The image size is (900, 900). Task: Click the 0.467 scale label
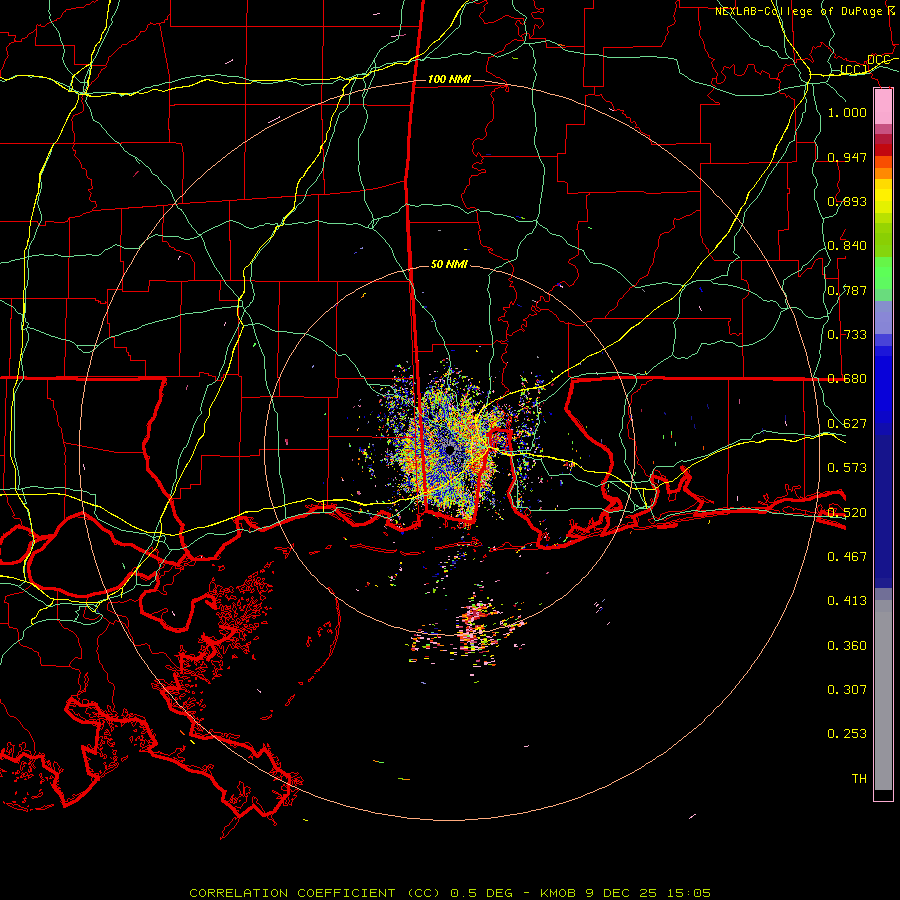847,557
